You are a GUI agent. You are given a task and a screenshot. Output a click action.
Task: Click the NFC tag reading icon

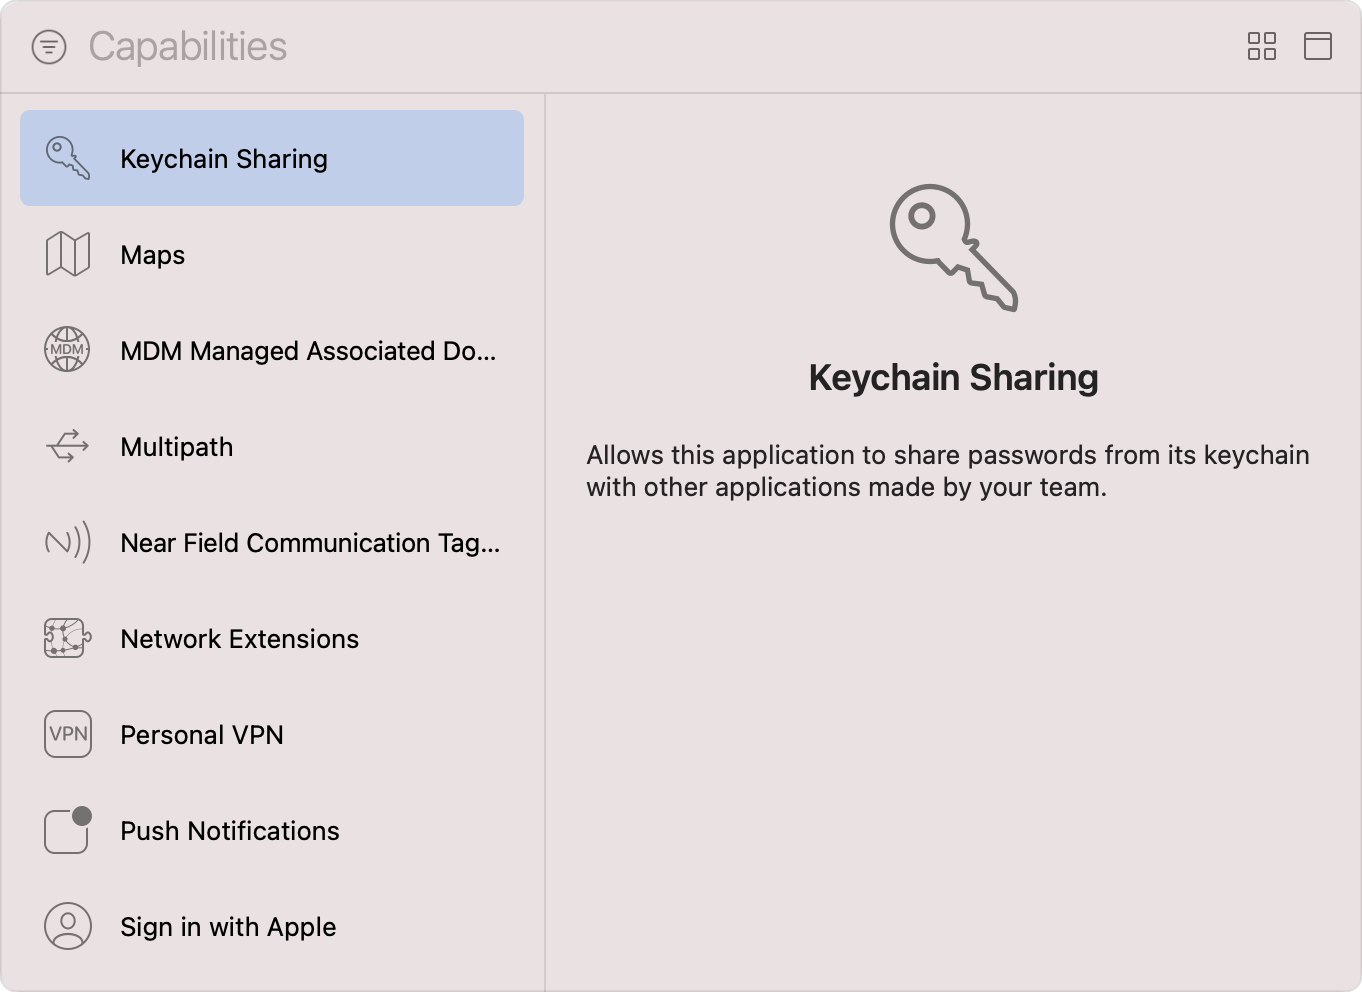point(66,542)
